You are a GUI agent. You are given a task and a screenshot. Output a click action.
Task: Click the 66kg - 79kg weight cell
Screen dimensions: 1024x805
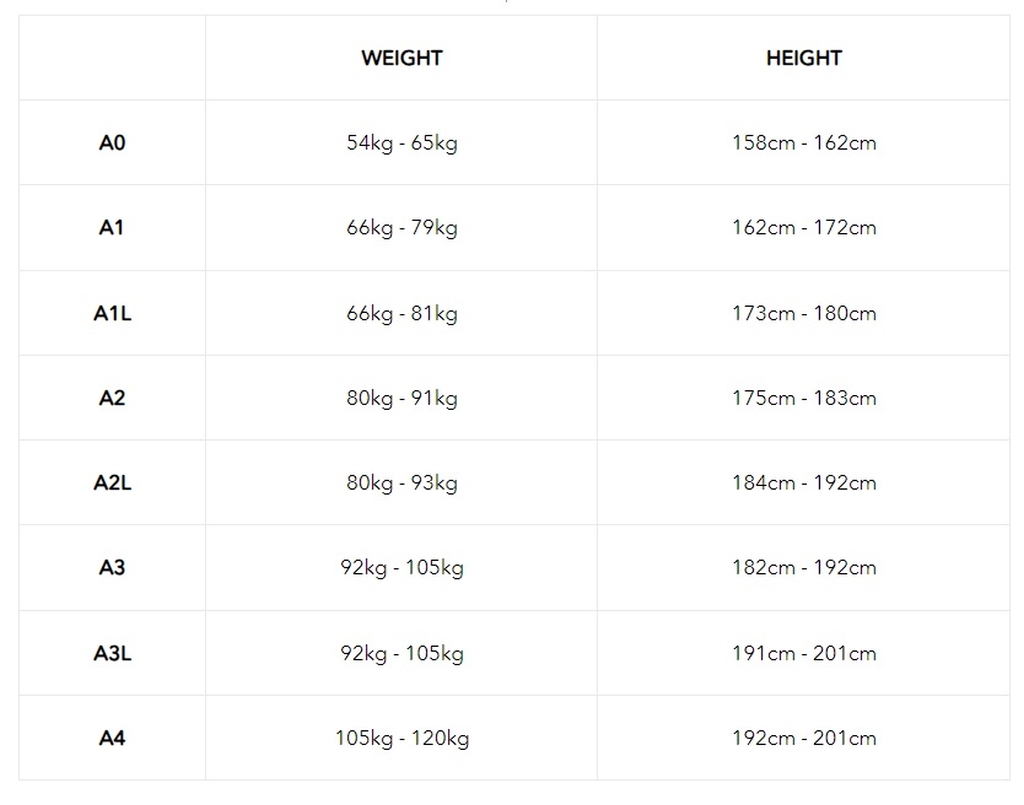point(402,228)
